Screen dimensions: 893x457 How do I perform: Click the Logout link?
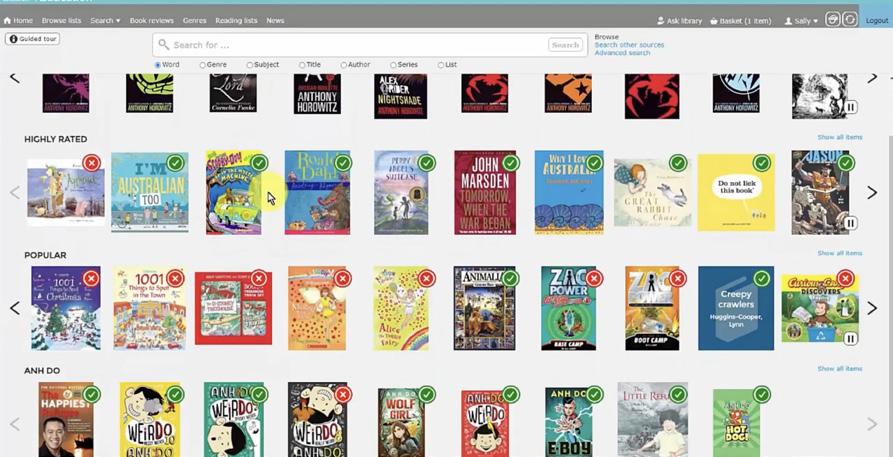pos(877,21)
